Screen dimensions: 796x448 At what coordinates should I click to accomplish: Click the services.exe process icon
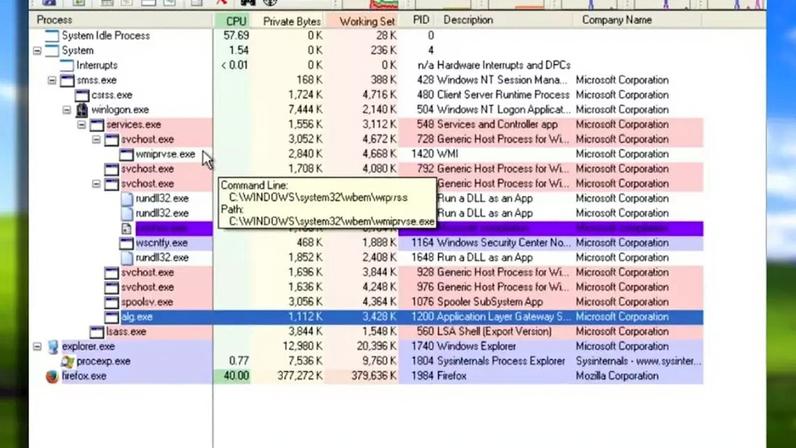point(96,124)
